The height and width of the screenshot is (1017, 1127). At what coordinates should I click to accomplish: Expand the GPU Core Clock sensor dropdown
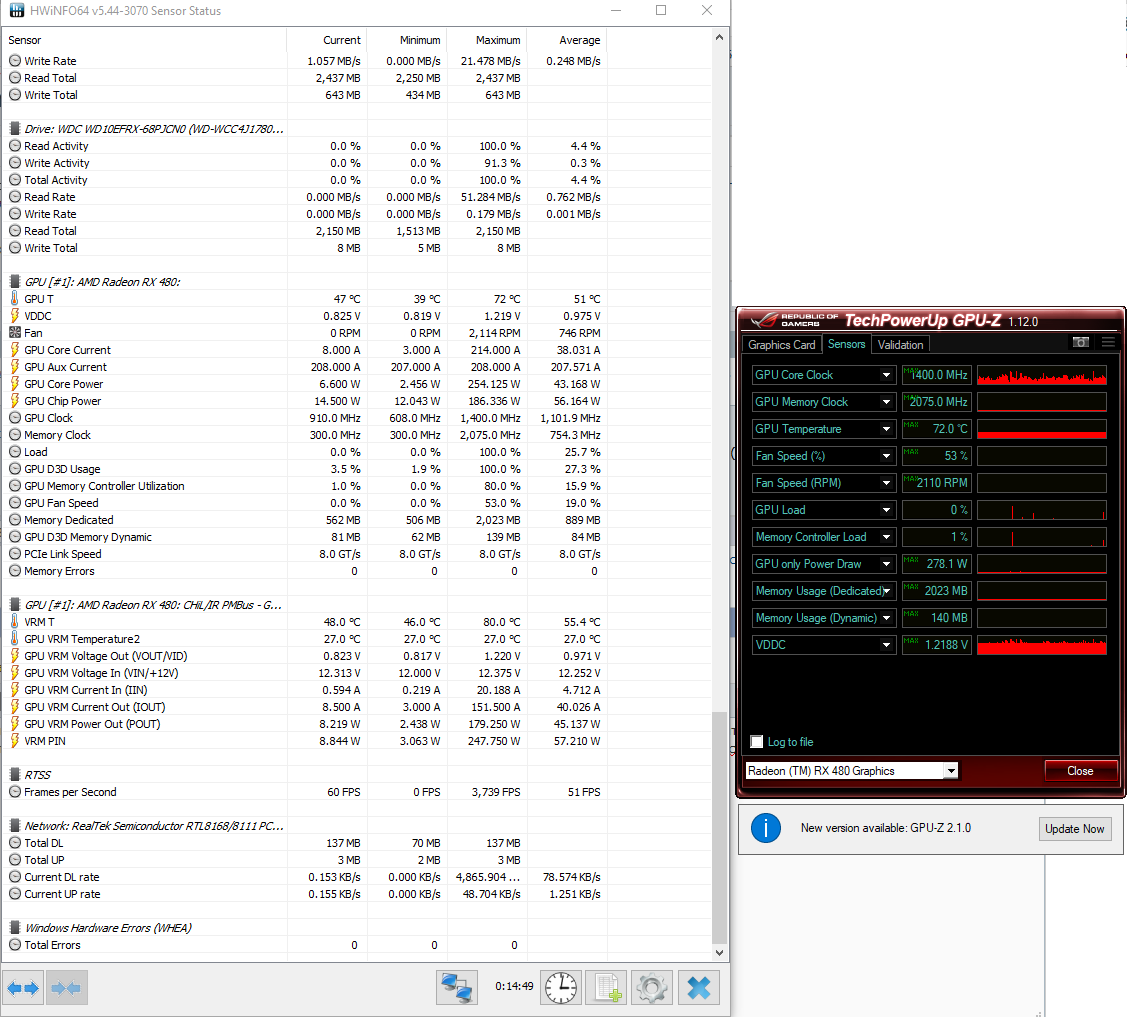point(886,375)
